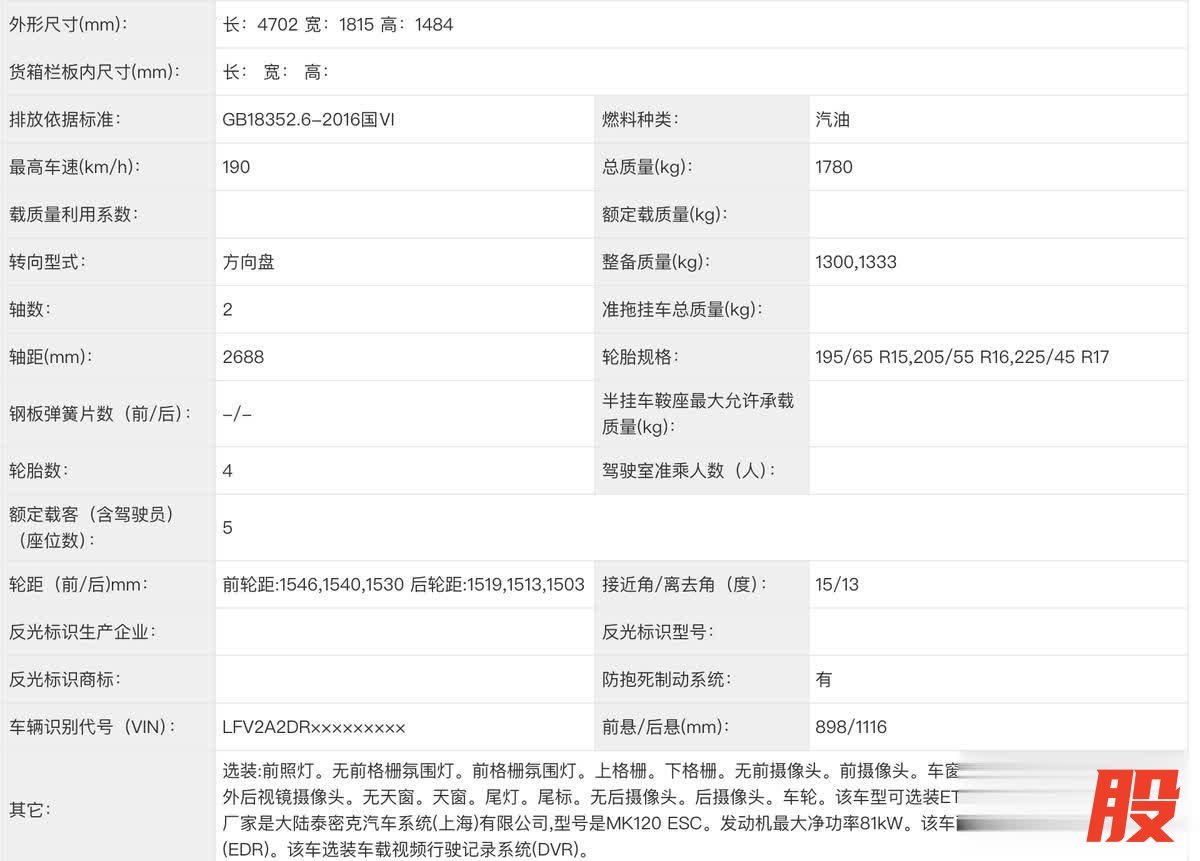This screenshot has height=861, width=1200.
Task: Click the GB18352.6-2016国VI emission standard value
Action: pyautogui.click(x=308, y=120)
